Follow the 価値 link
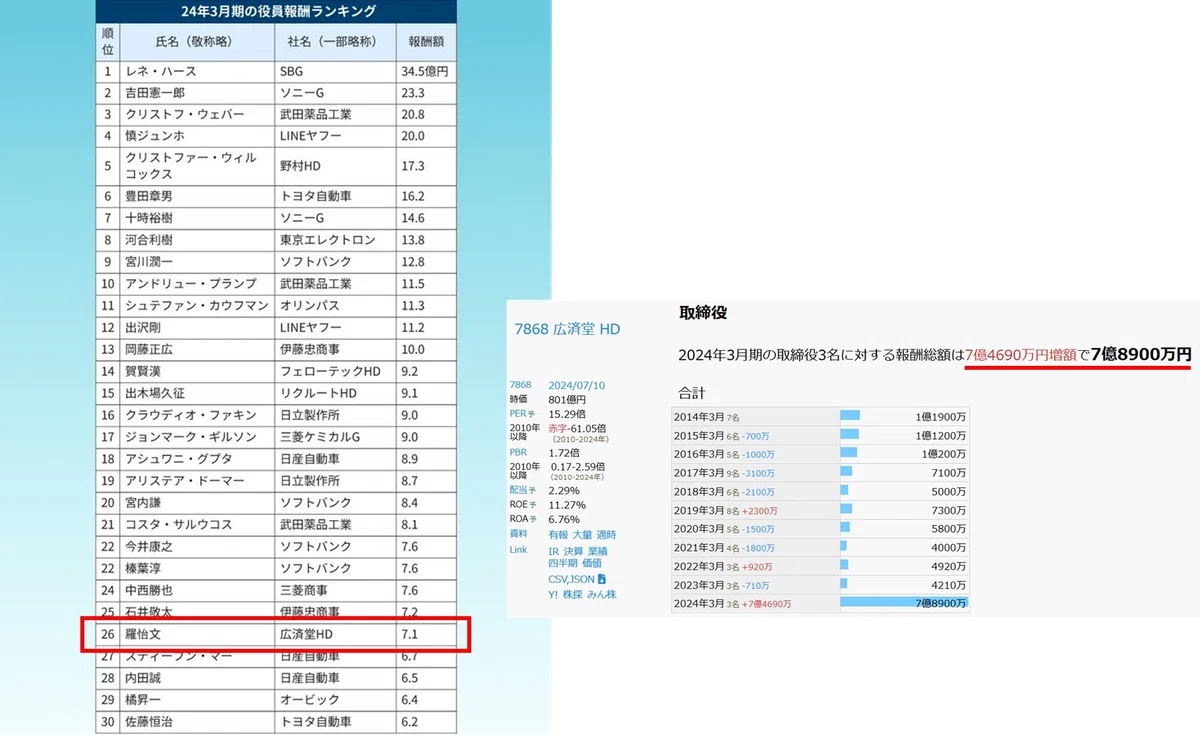This screenshot has height=735, width=1200. 592,563
